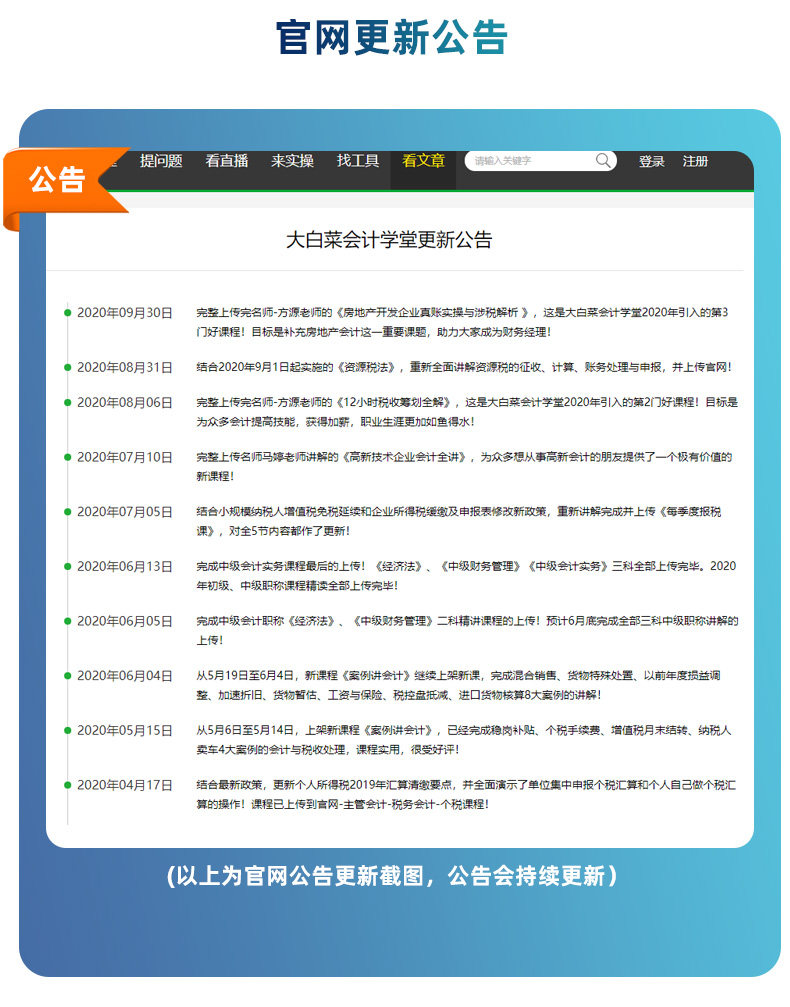This screenshot has height=1007, width=790.
Task: Click the announcement about 中级会计实务课程最后的上传
Action: (466, 576)
